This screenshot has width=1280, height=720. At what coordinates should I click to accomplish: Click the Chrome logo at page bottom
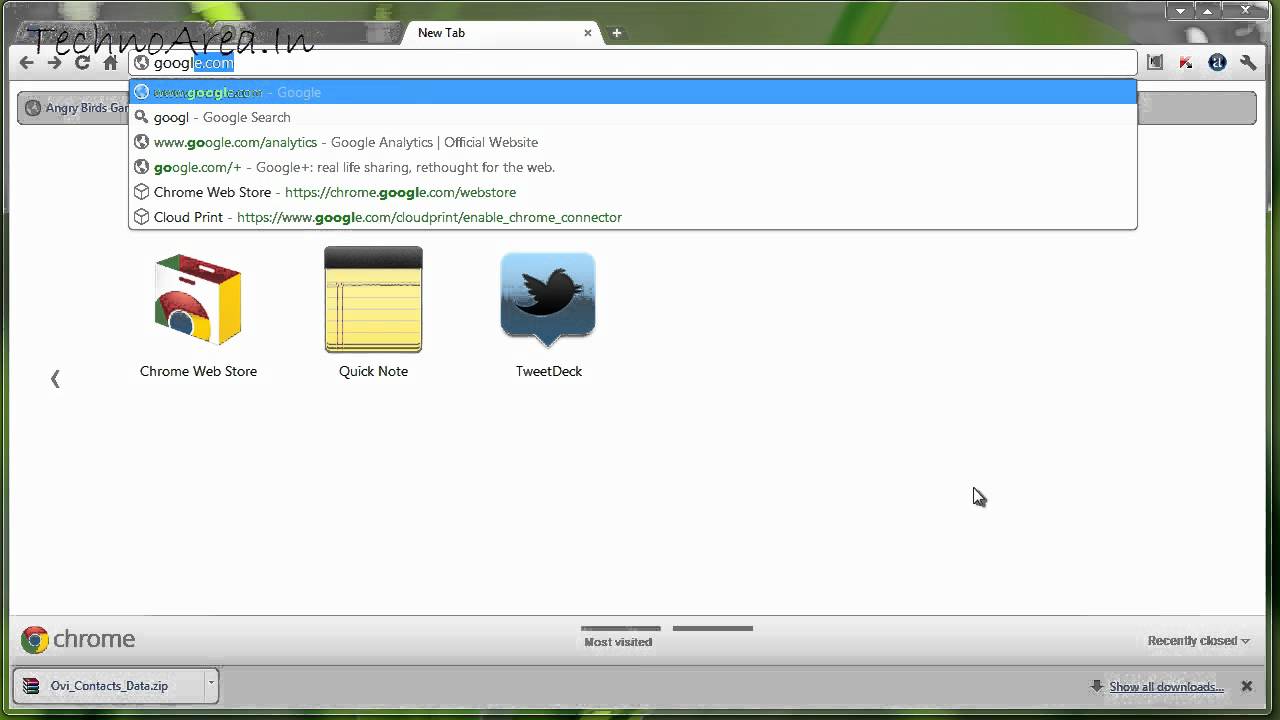tap(78, 640)
